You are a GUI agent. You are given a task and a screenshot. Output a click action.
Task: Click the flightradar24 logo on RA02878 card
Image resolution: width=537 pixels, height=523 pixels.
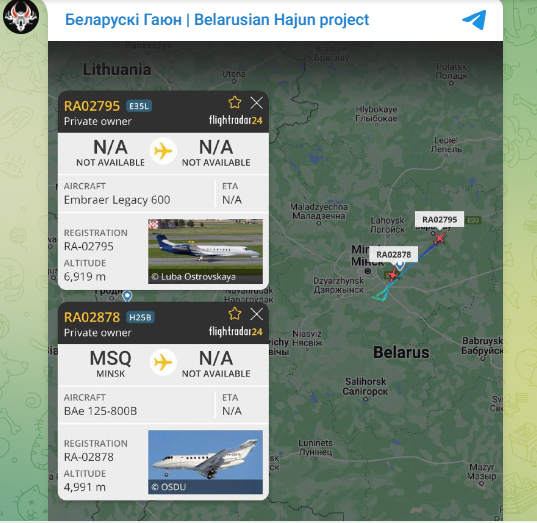pyautogui.click(x=236, y=331)
